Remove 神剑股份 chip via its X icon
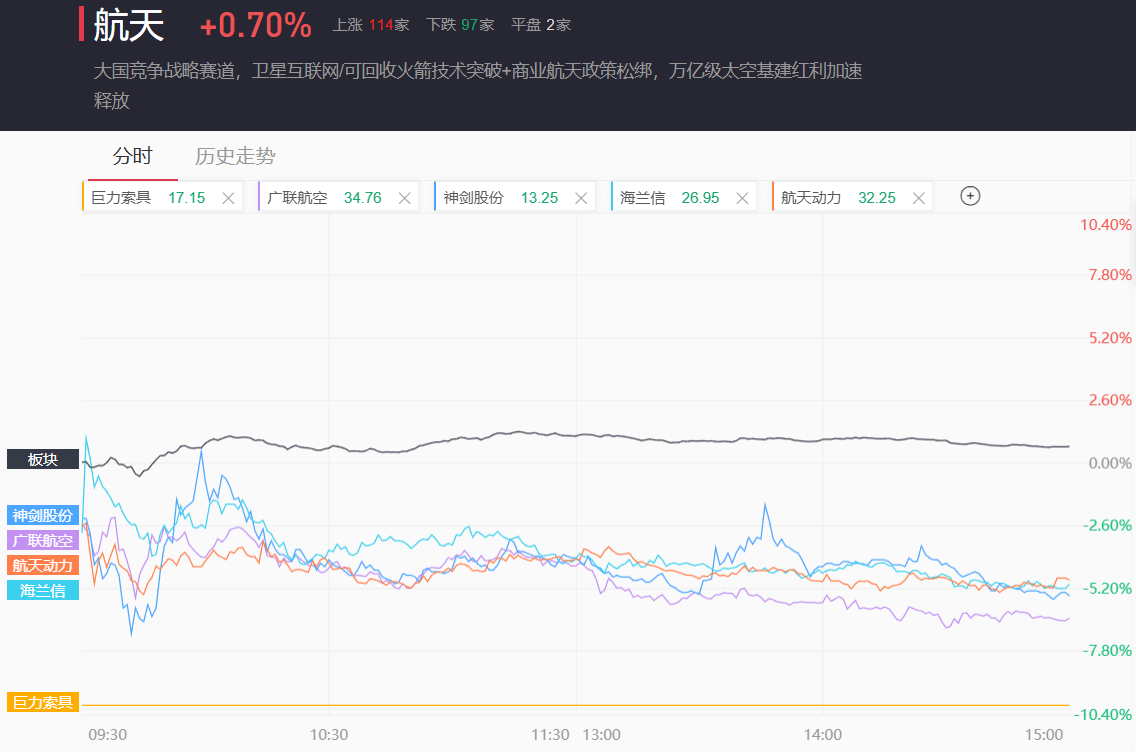Image resolution: width=1136 pixels, height=752 pixels. tap(581, 198)
